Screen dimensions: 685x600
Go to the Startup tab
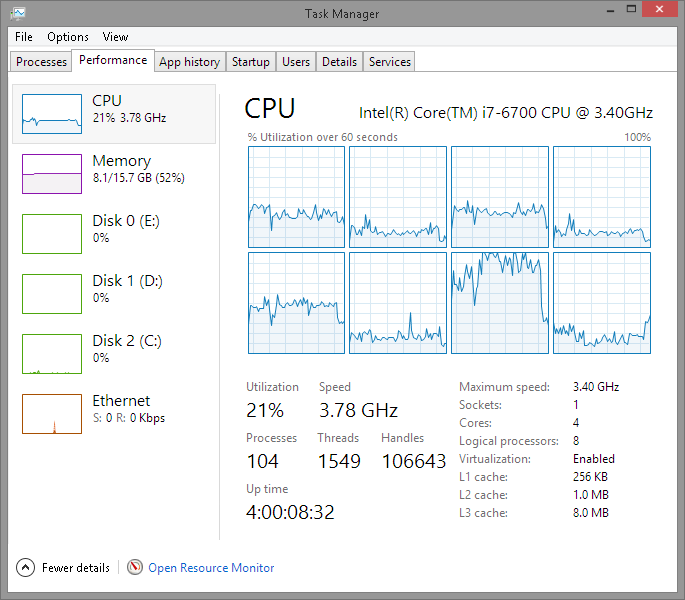(250, 62)
